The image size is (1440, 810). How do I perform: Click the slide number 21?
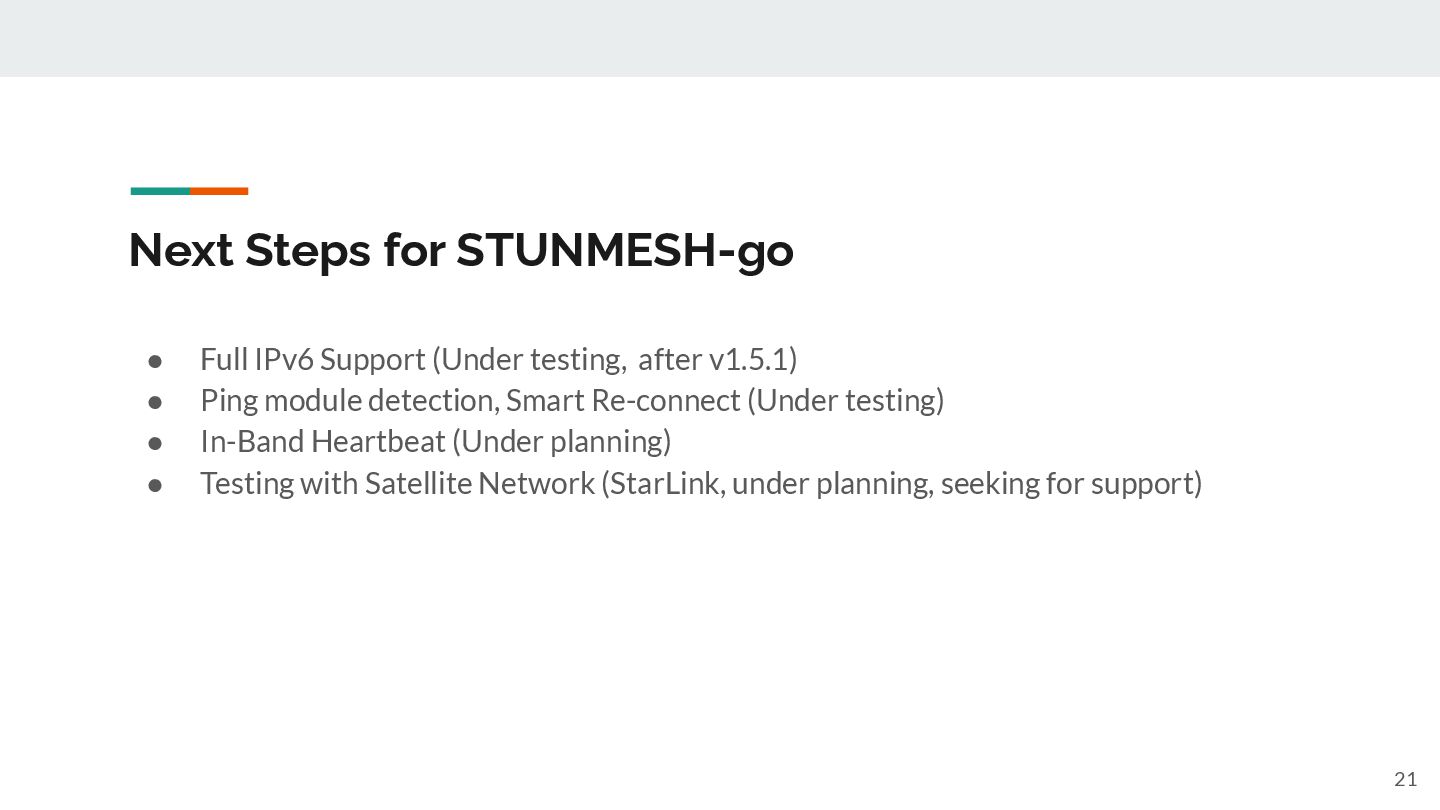point(1405,780)
